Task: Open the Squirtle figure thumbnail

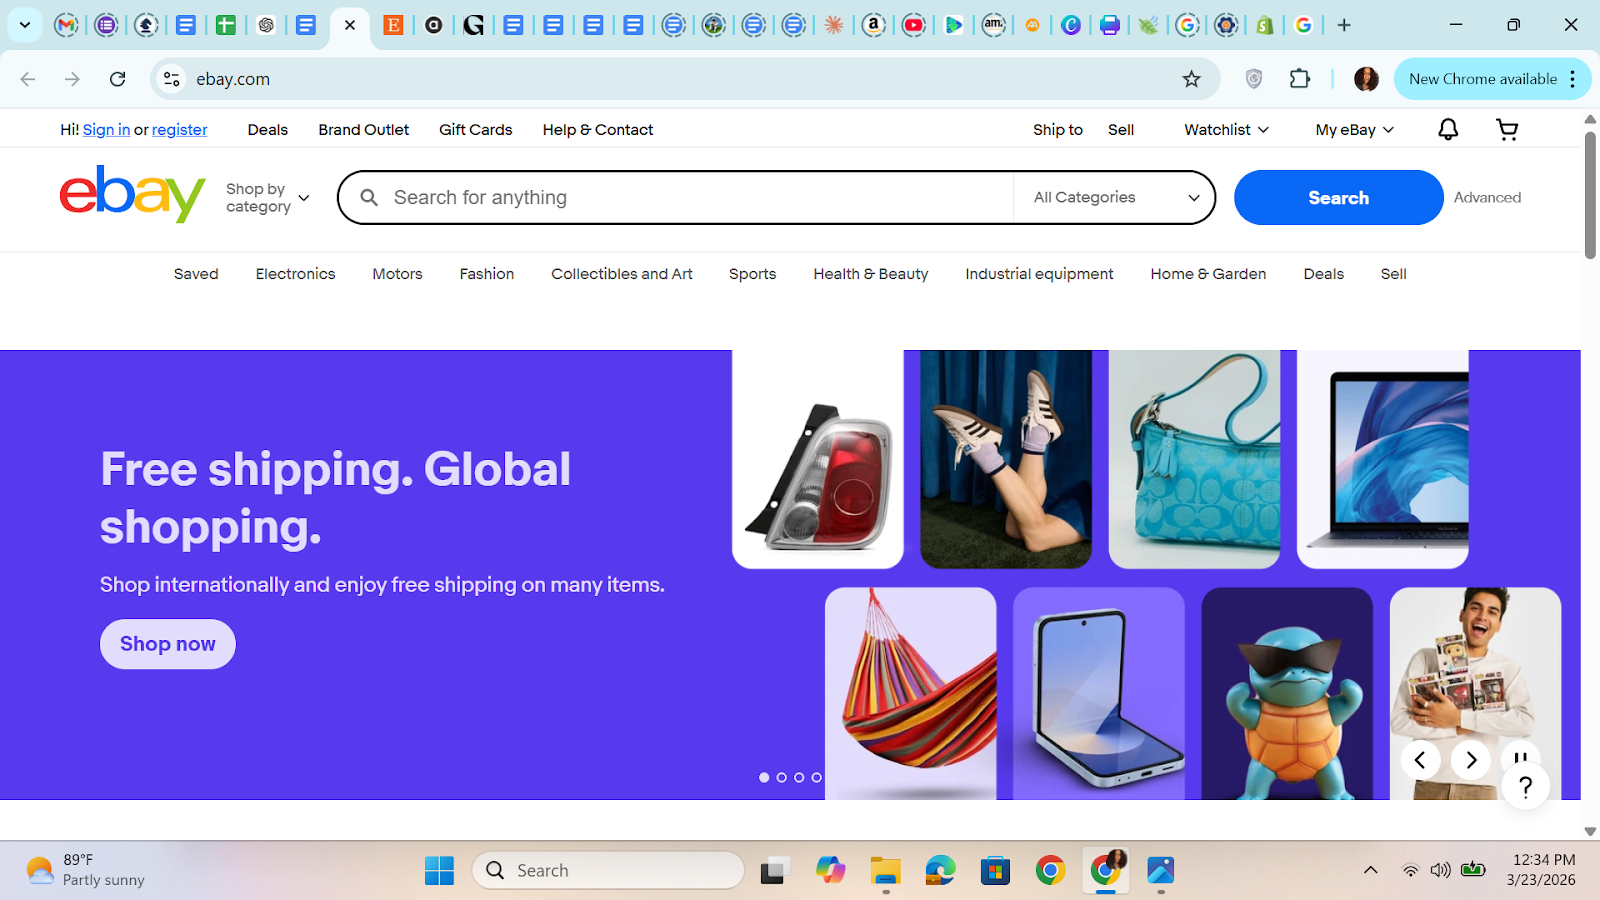Action: coord(1287,693)
